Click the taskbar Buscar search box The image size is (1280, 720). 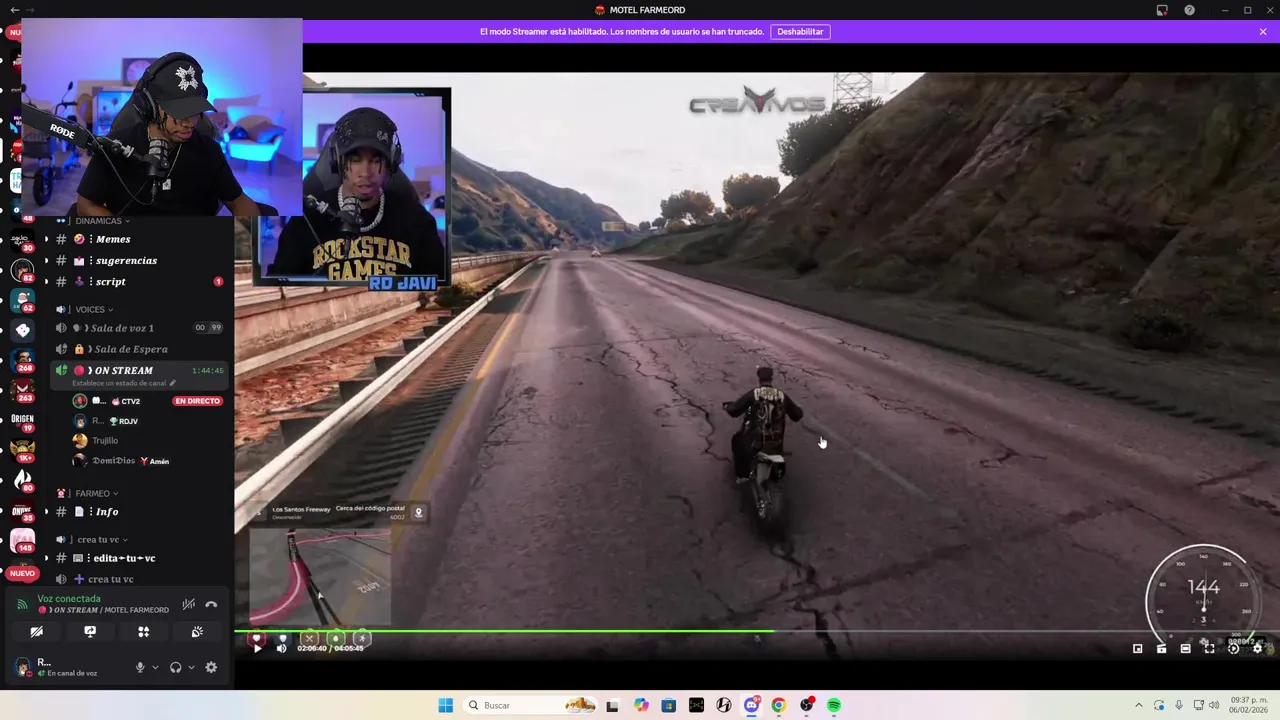[x=531, y=705]
